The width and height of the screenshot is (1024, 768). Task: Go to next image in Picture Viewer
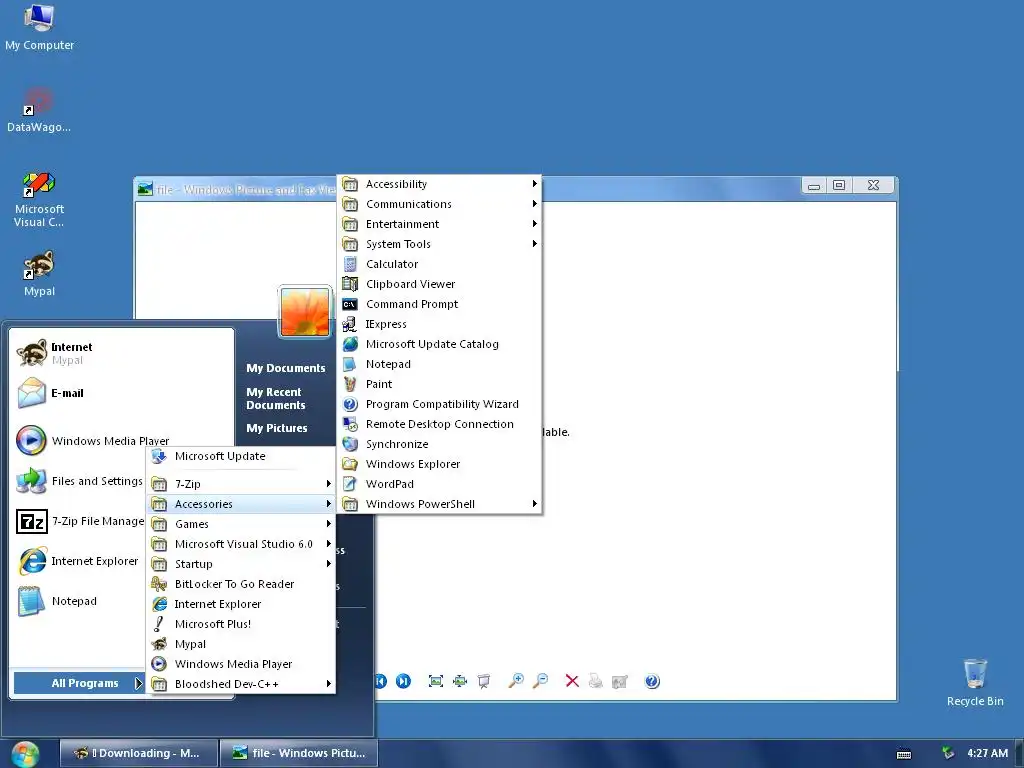coord(404,681)
